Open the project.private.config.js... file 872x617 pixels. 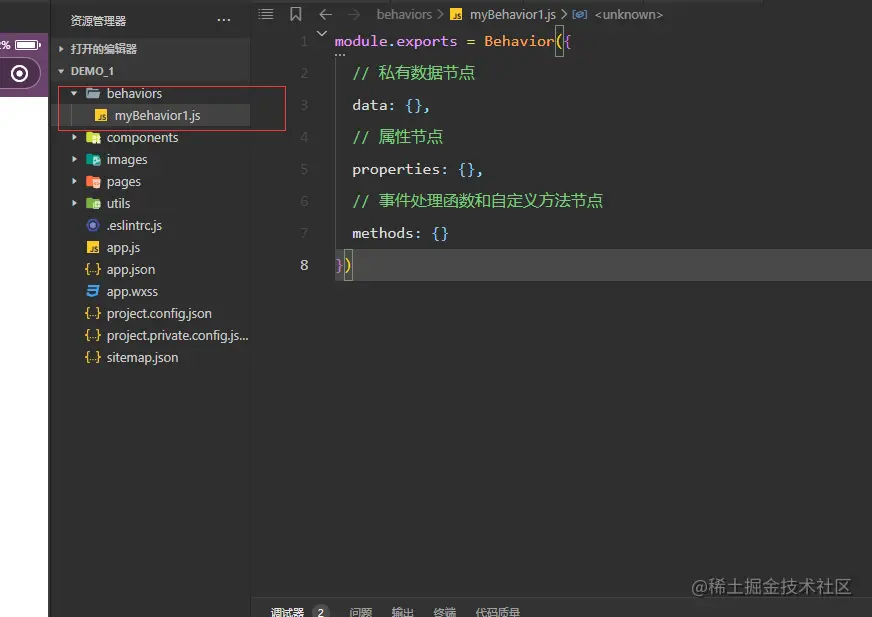tap(177, 335)
